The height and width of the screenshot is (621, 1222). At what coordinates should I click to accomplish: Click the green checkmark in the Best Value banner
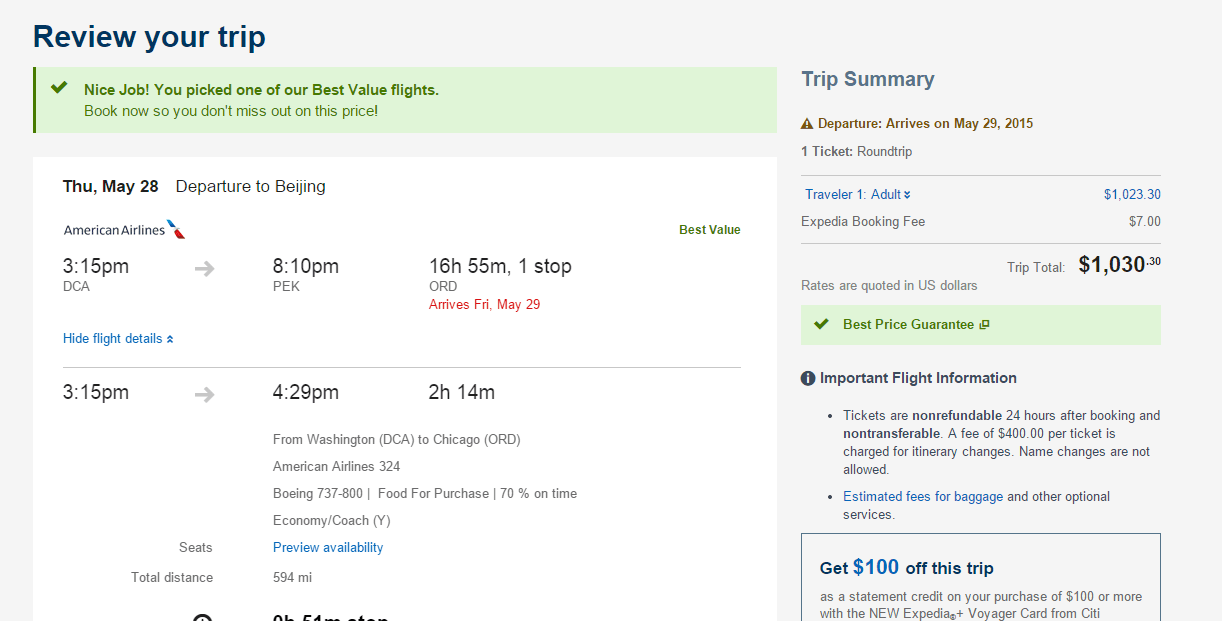coord(60,88)
